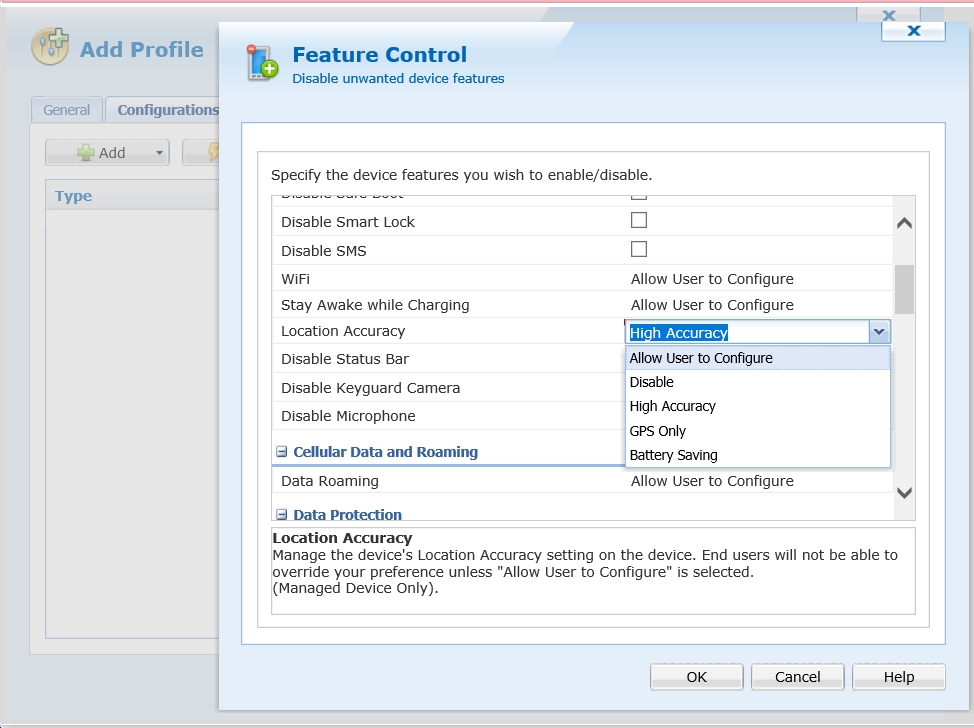The width and height of the screenshot is (974, 728).
Task: Open the Add button dropdown arrow
Action: (x=159, y=153)
